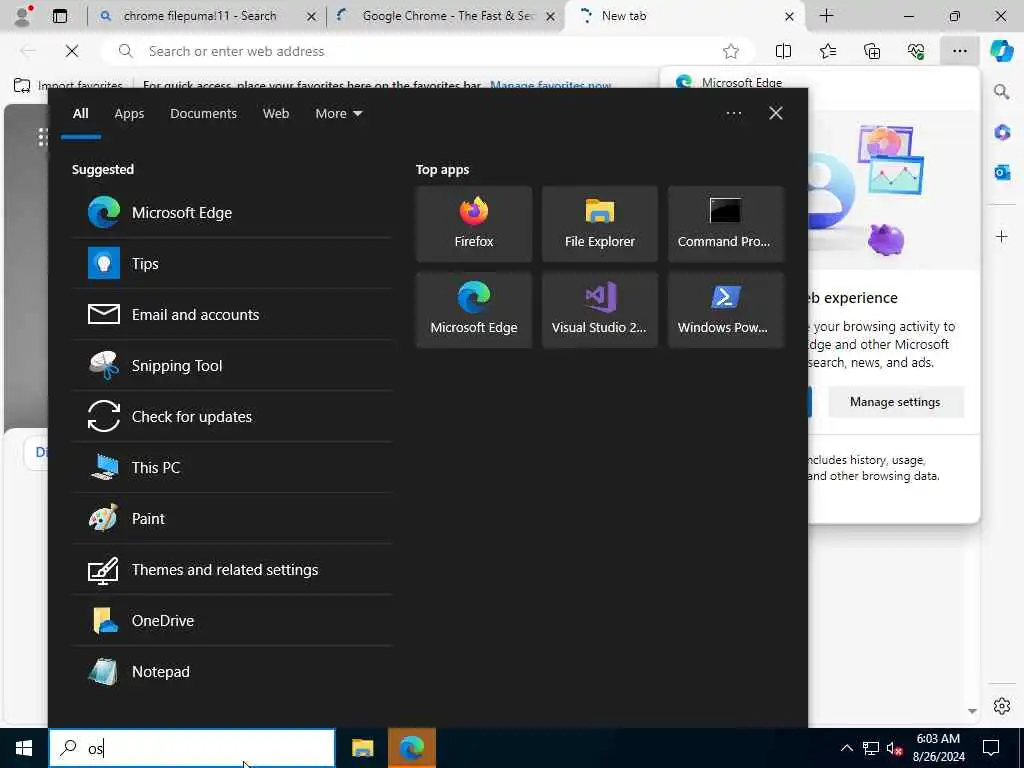Open Firefox in Top apps

click(x=473, y=224)
